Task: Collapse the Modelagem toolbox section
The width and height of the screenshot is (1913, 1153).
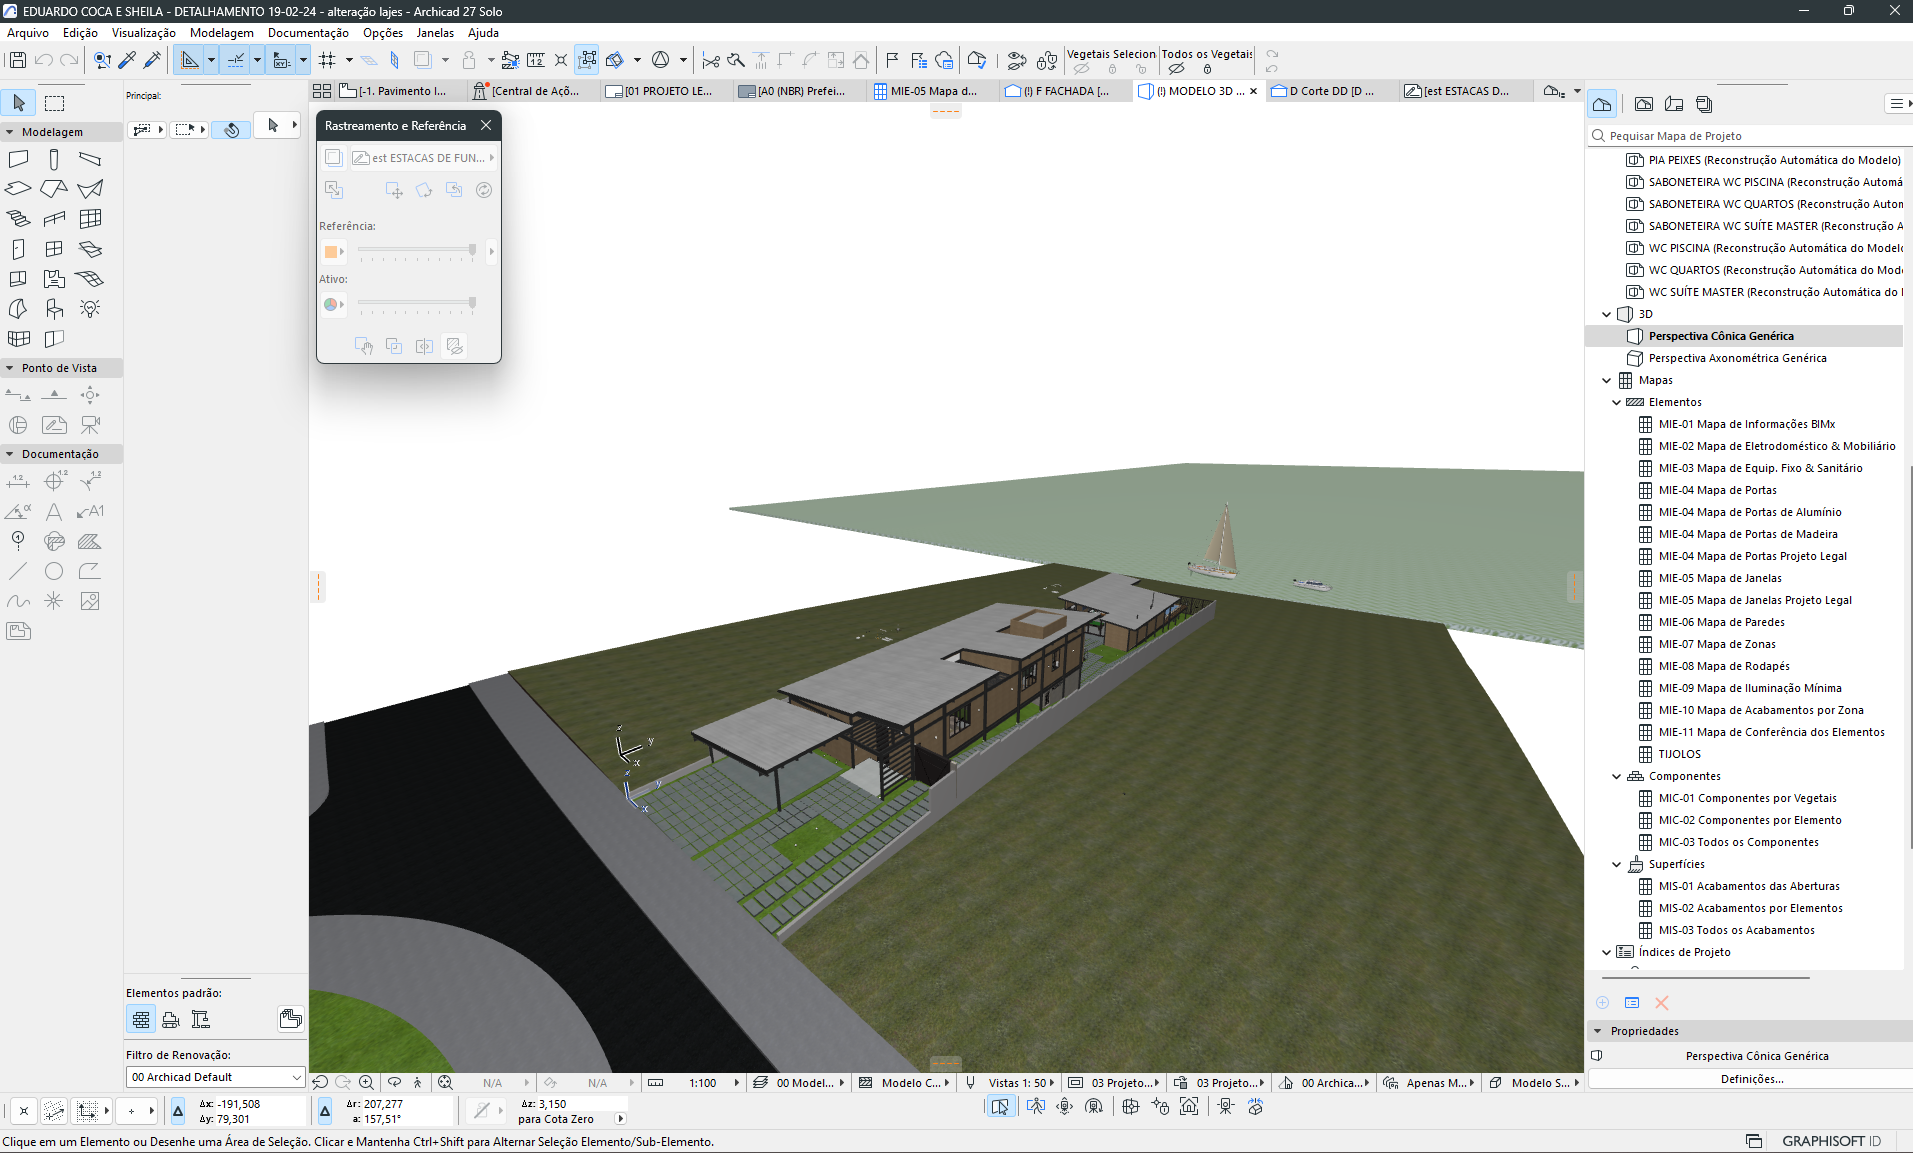Action: [x=10, y=132]
